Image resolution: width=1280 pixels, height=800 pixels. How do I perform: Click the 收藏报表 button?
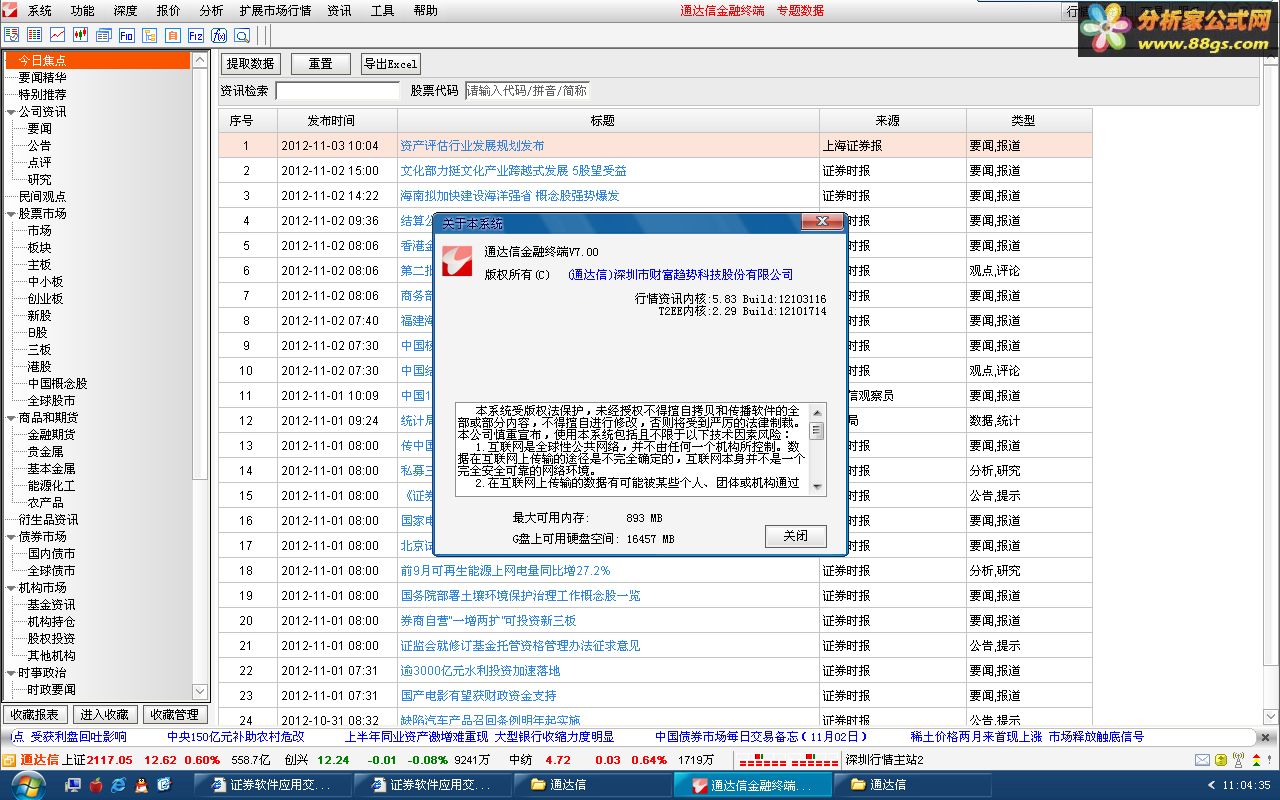tap(35, 715)
